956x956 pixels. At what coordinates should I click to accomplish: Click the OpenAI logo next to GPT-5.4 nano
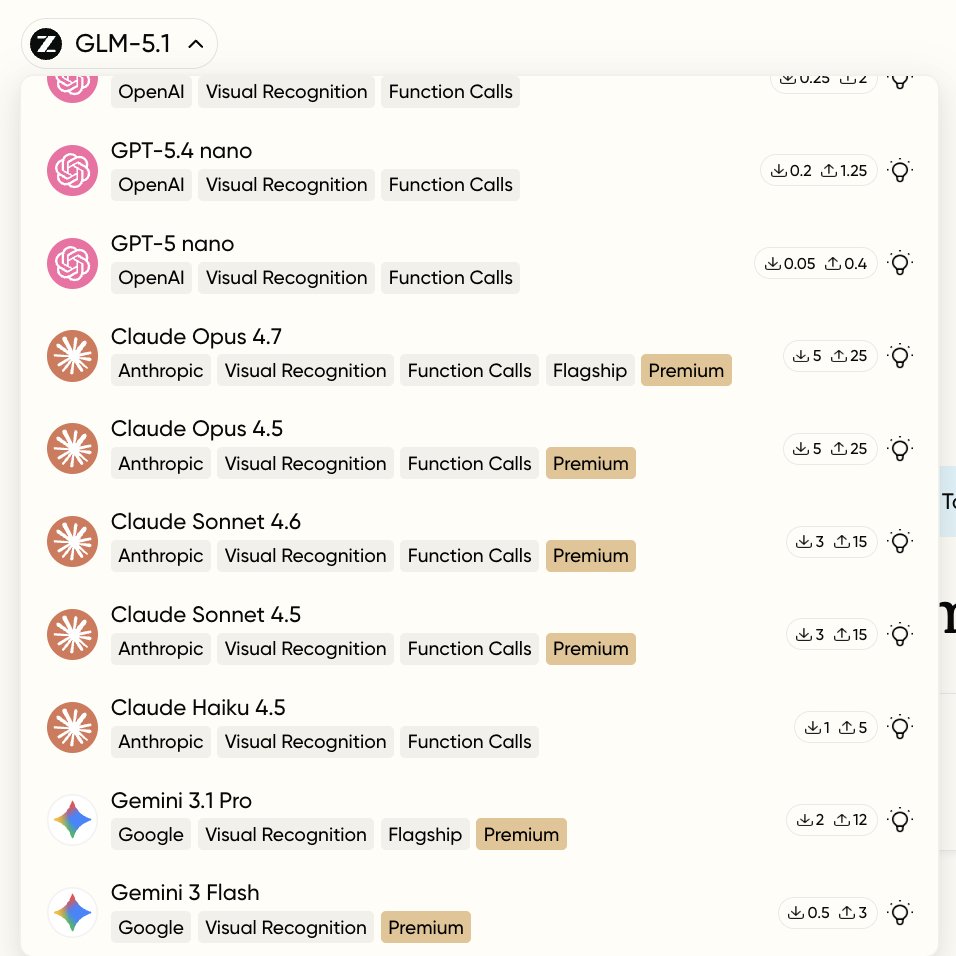(x=73, y=170)
